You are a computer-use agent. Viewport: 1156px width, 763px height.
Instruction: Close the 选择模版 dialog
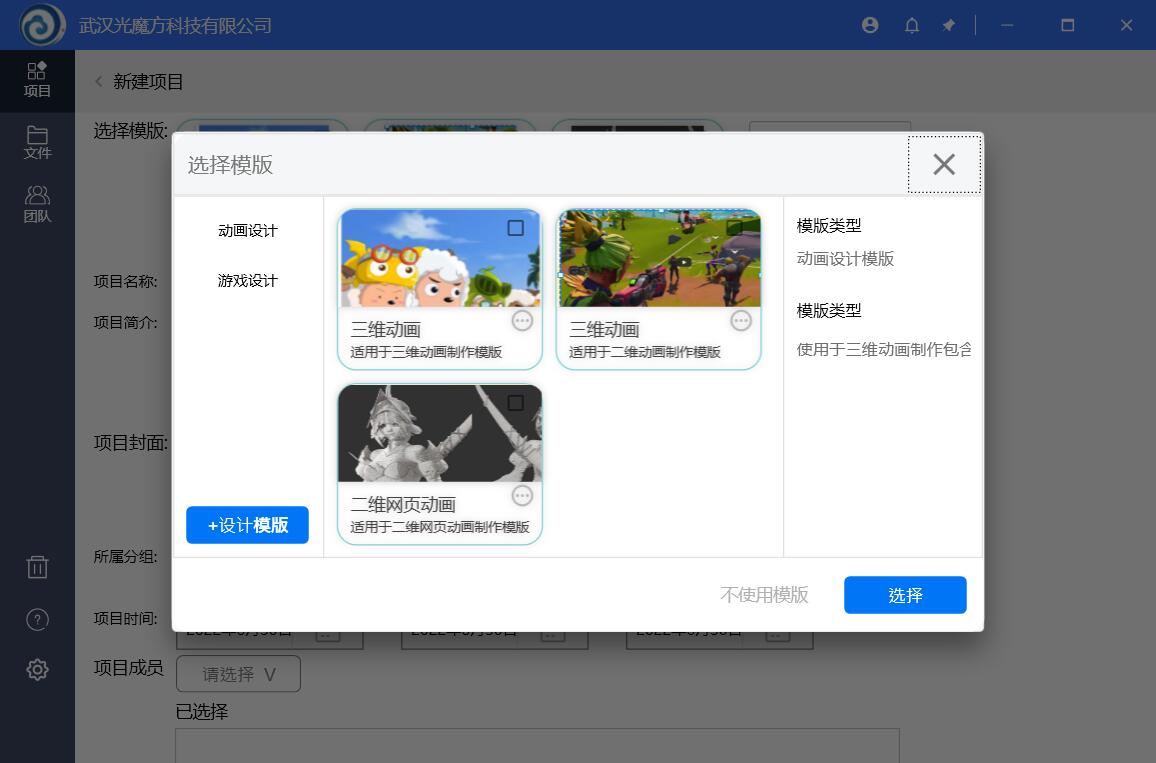click(x=944, y=164)
